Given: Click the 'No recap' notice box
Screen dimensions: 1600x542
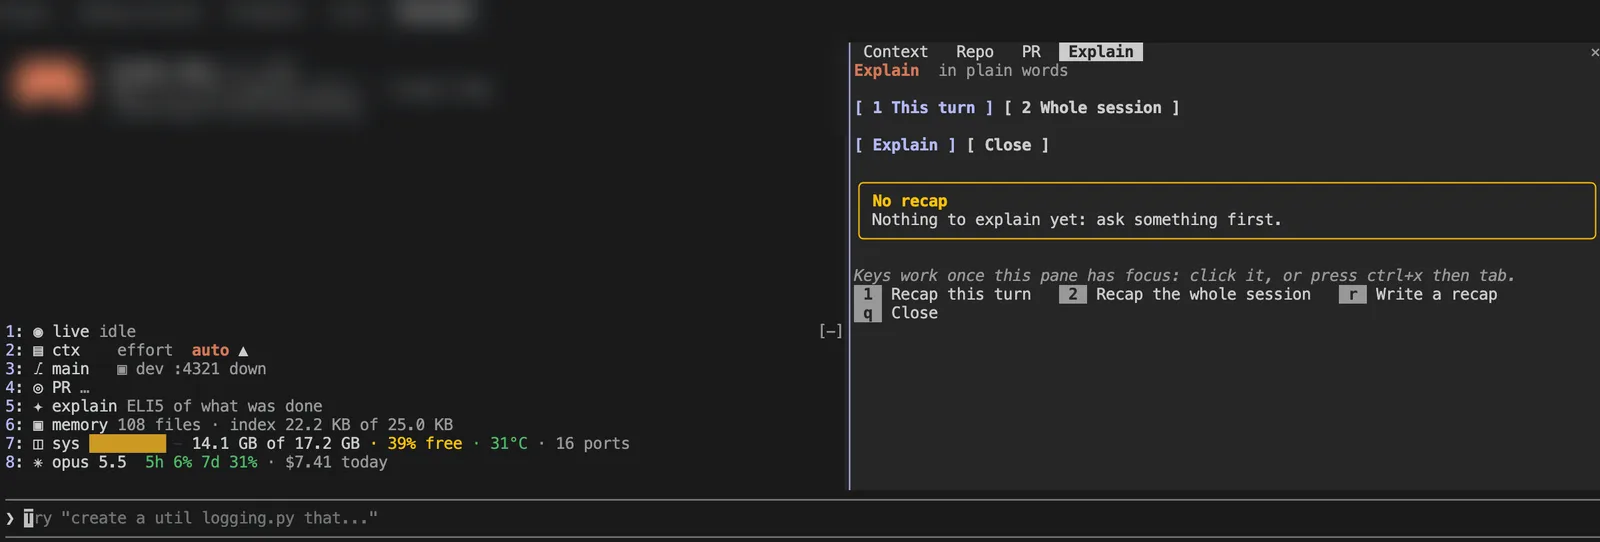Looking at the screenshot, I should coord(1227,211).
